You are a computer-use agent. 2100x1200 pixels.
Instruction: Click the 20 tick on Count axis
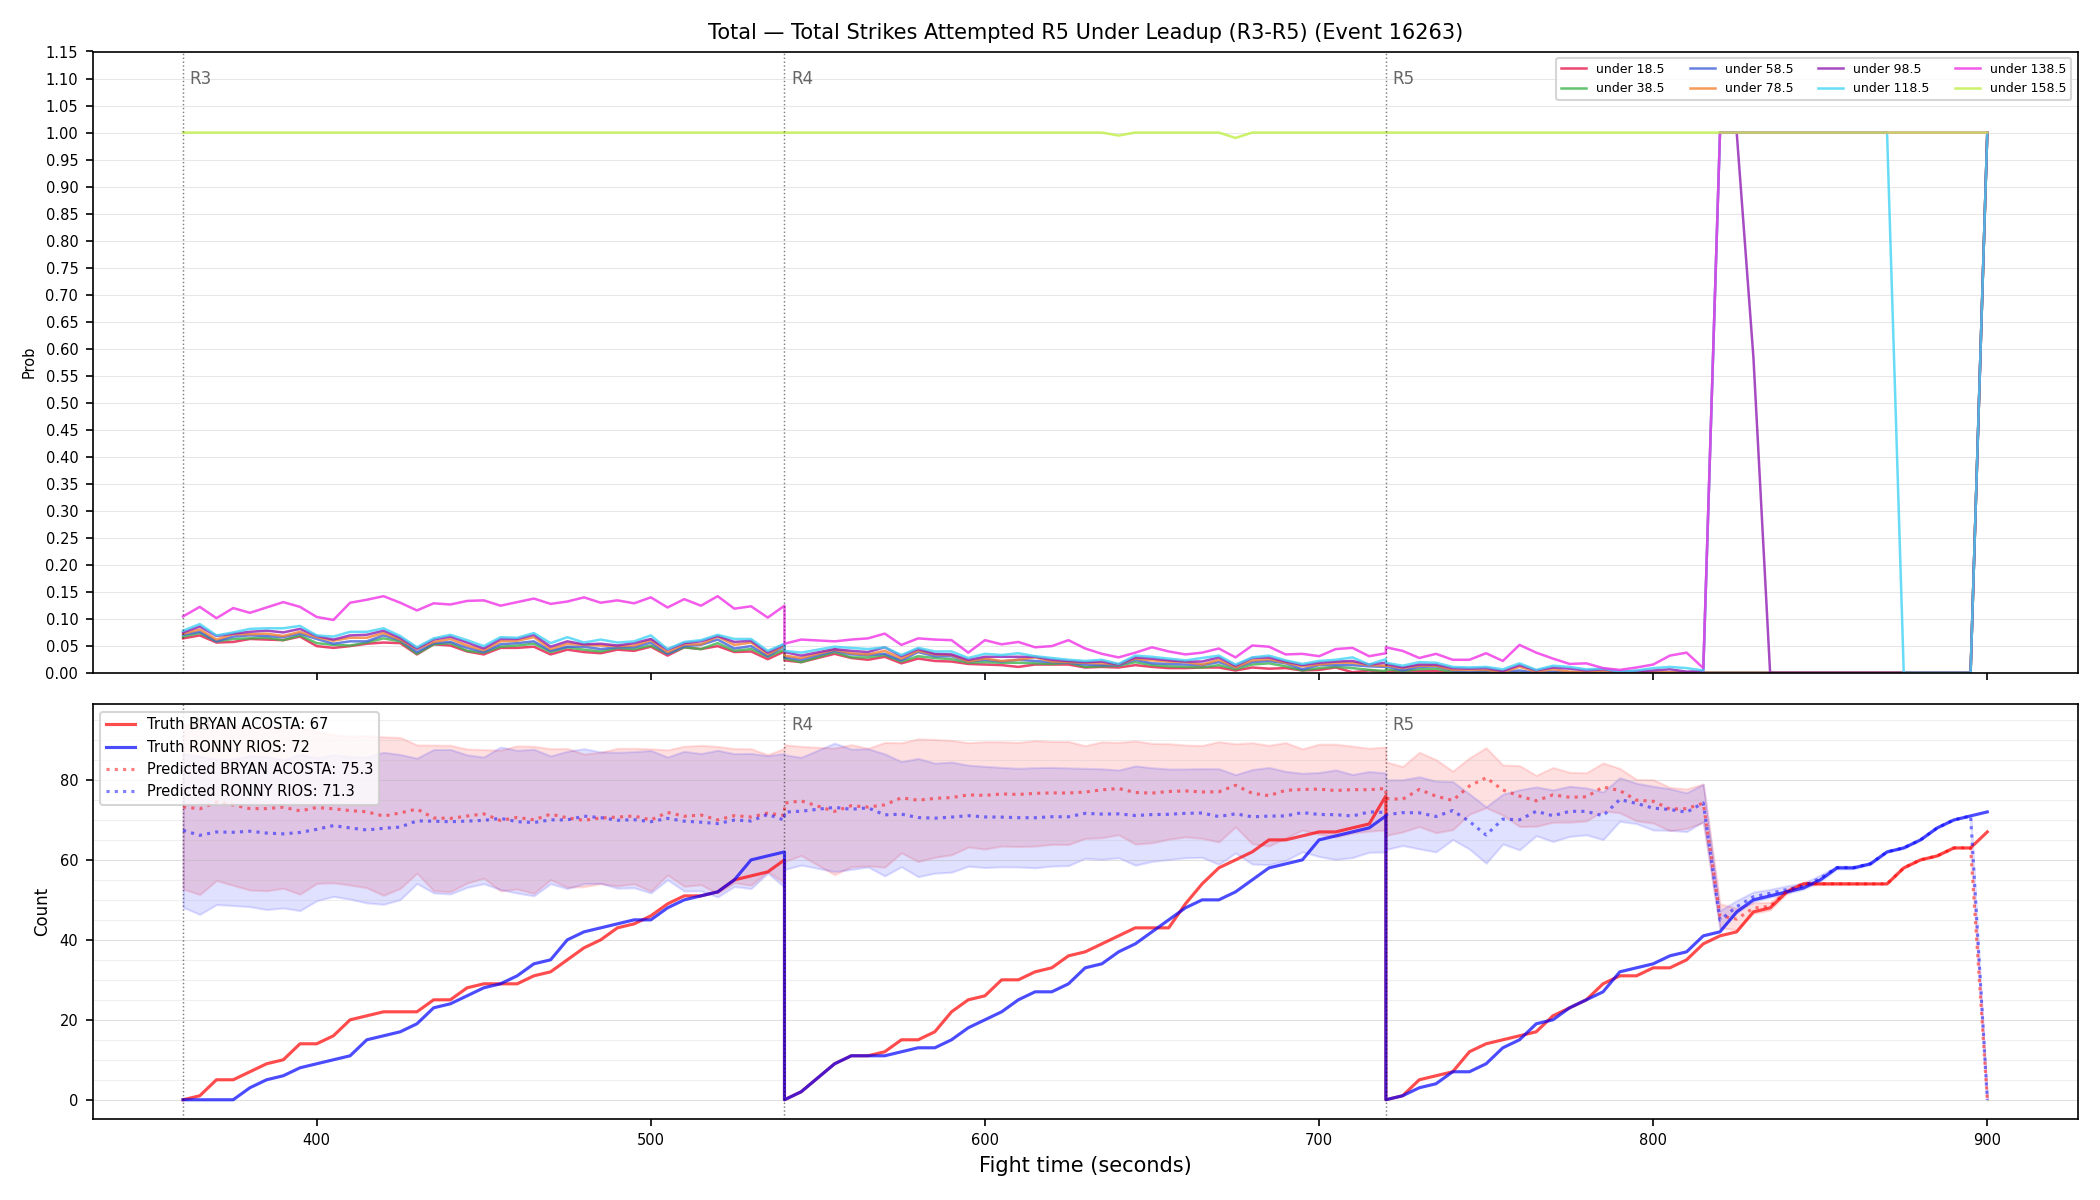pos(69,1020)
